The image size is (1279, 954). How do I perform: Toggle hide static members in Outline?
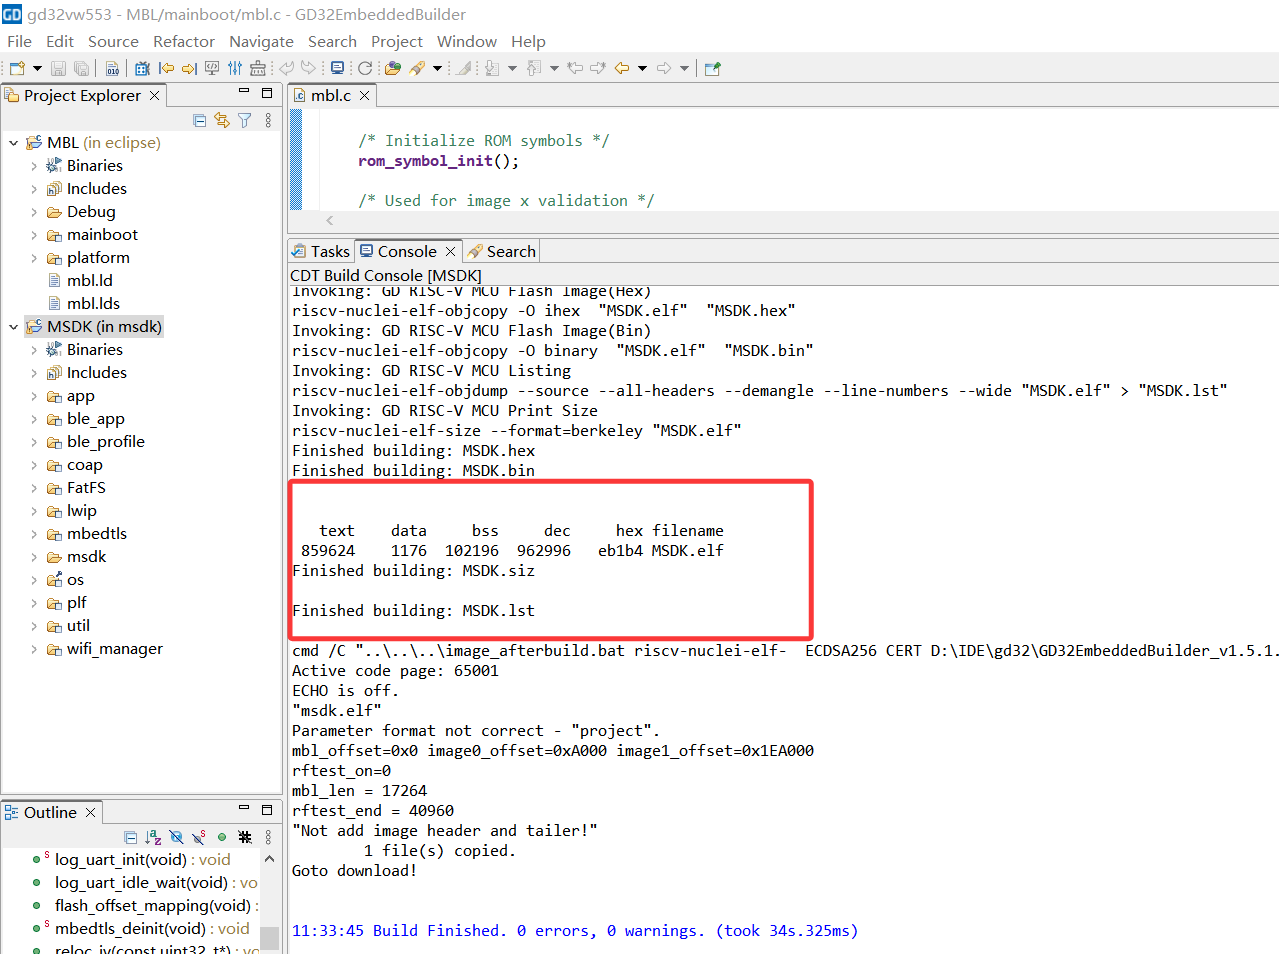point(199,837)
